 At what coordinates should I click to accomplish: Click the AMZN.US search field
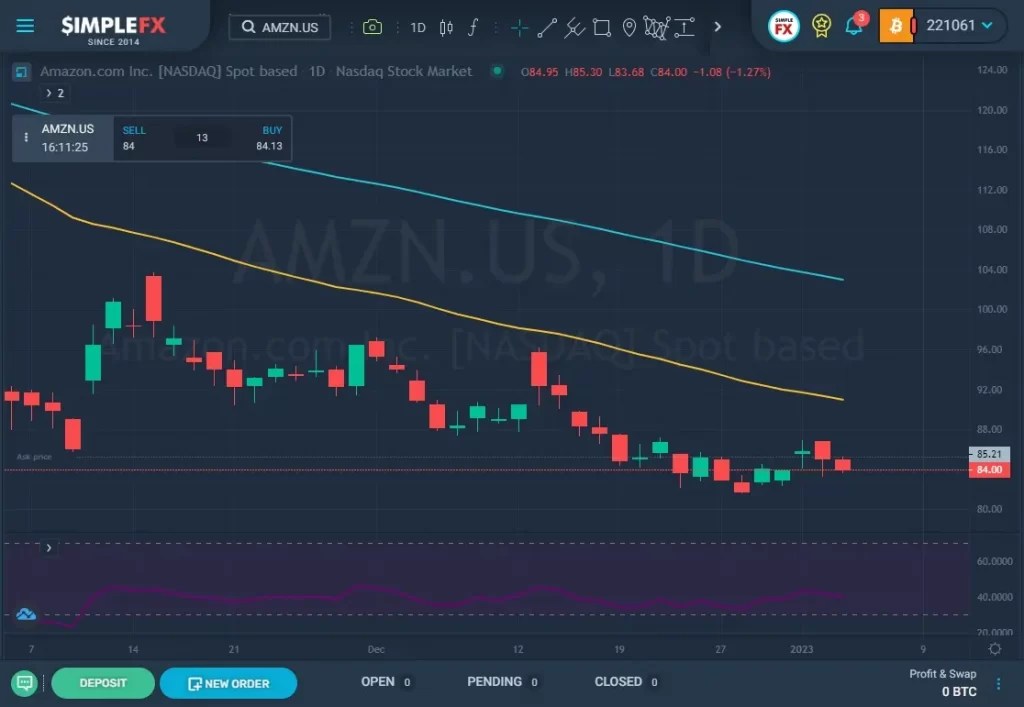click(x=279, y=27)
